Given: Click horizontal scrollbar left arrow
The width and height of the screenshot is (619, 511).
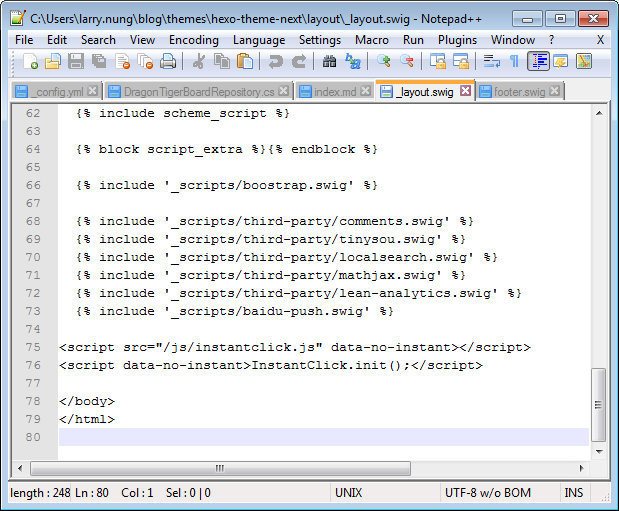Looking at the screenshot, I should tap(20, 468).
